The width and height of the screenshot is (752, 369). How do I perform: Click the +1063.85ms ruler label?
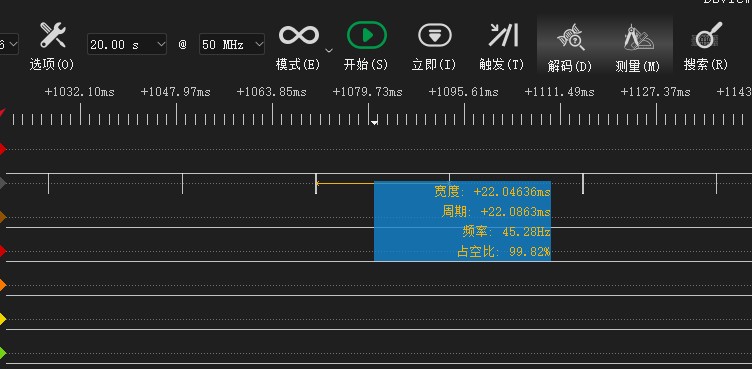coord(271,92)
